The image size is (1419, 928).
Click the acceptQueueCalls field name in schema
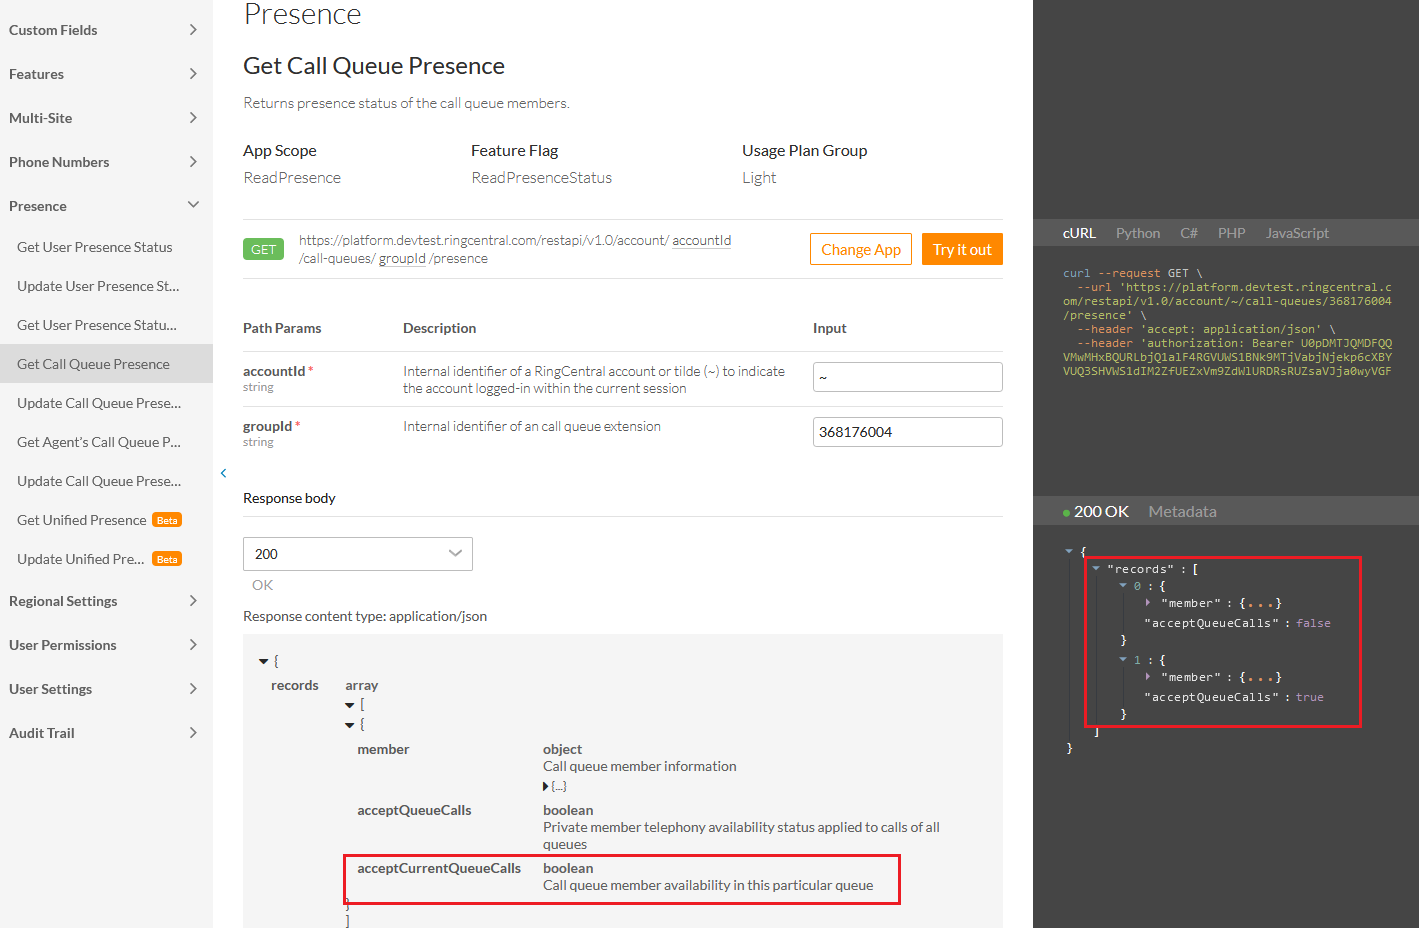coord(414,810)
